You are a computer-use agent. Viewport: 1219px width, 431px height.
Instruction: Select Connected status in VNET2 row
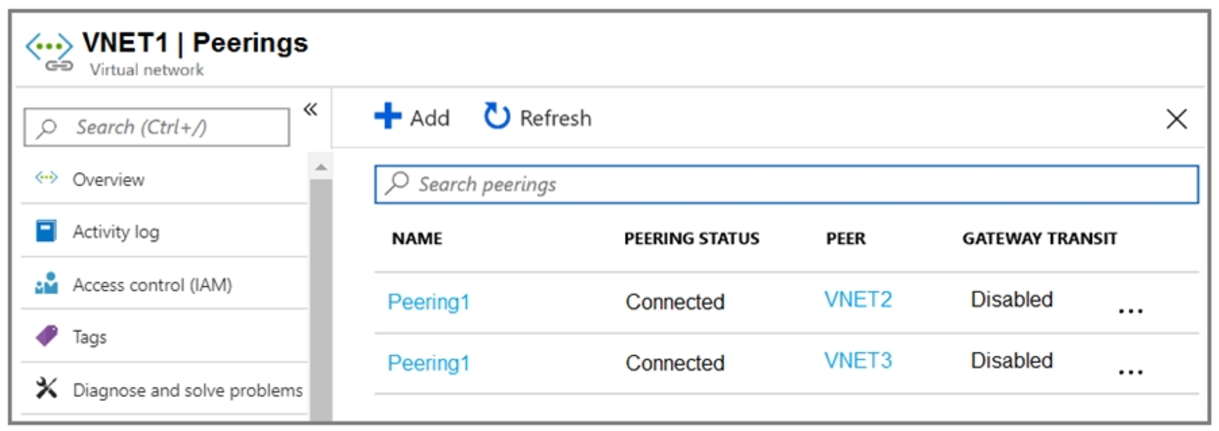tap(675, 302)
